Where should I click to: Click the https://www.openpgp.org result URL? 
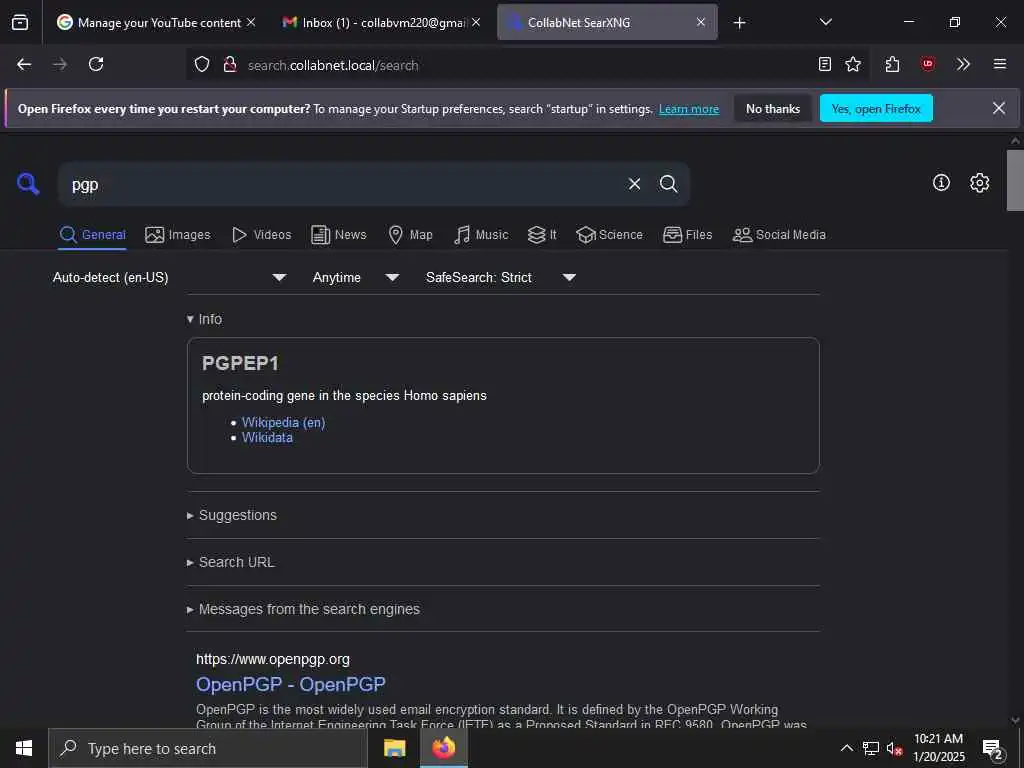pyautogui.click(x=273, y=660)
